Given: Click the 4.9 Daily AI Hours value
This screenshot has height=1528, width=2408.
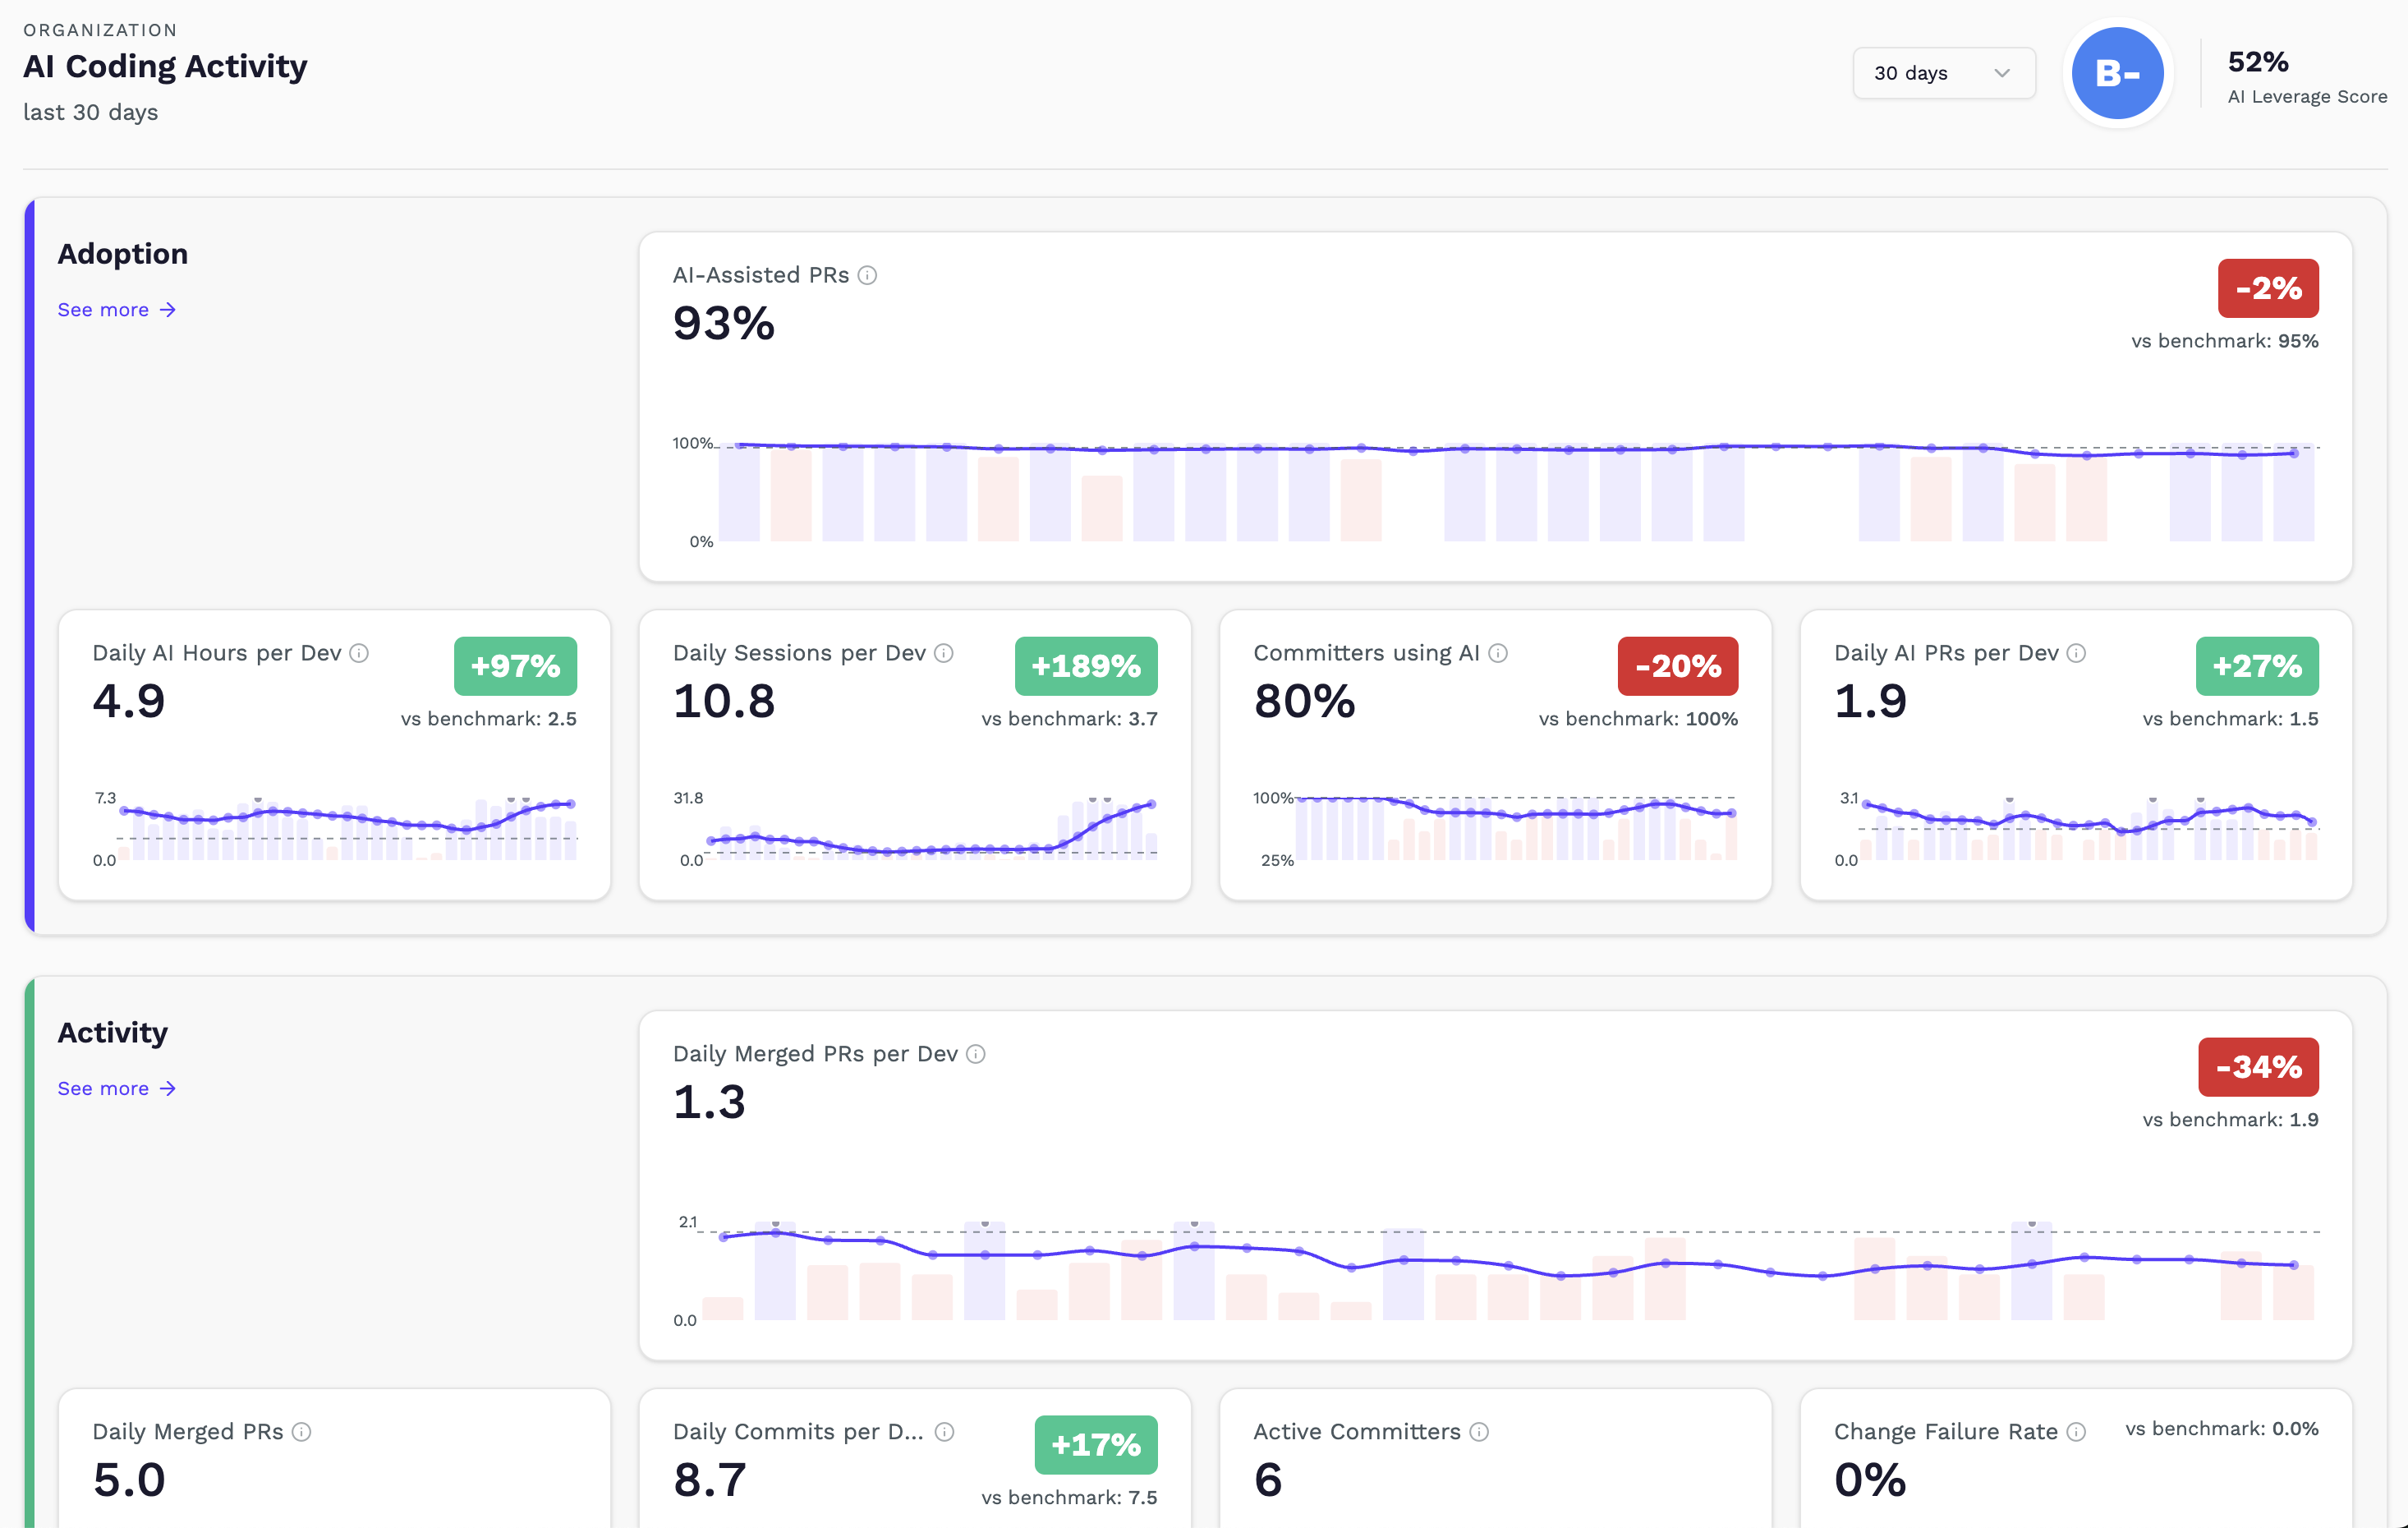Looking at the screenshot, I should click(x=129, y=701).
